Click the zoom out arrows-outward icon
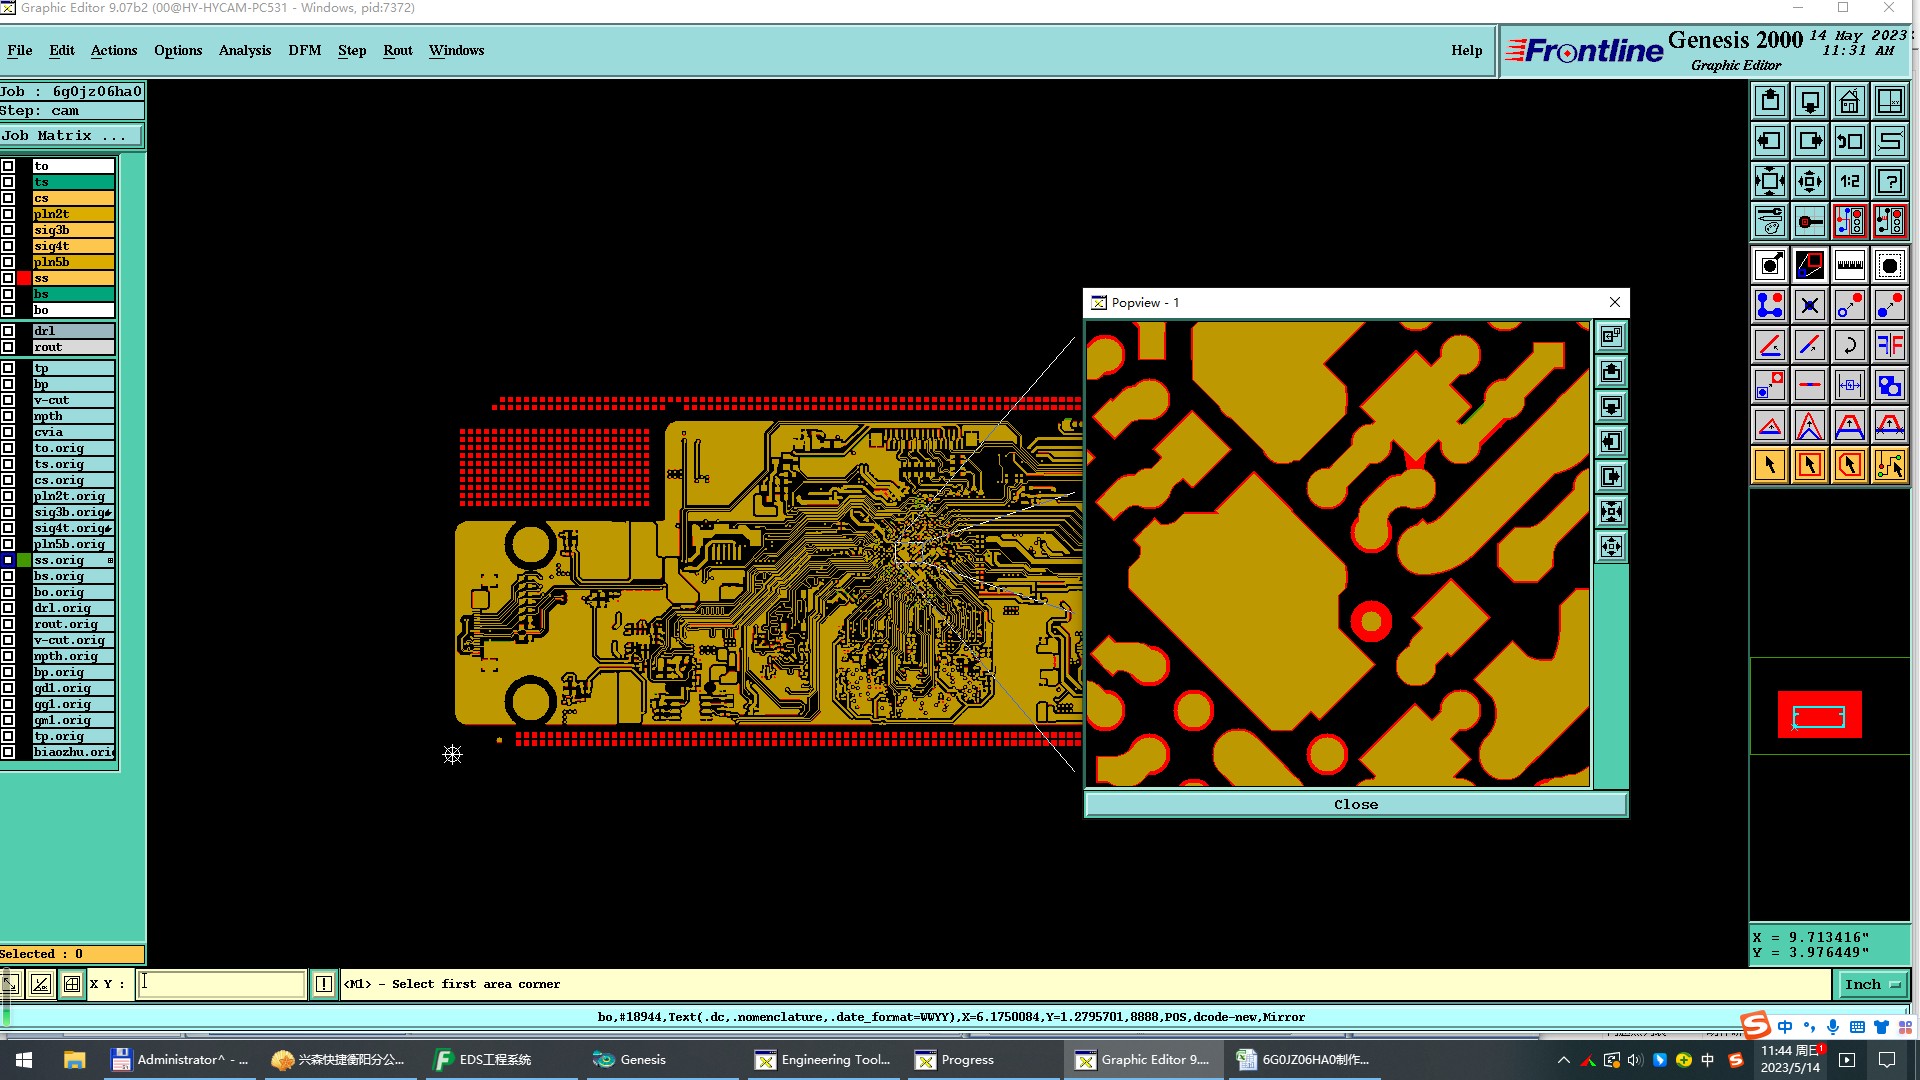This screenshot has width=1920, height=1080. pyautogui.click(x=1810, y=181)
